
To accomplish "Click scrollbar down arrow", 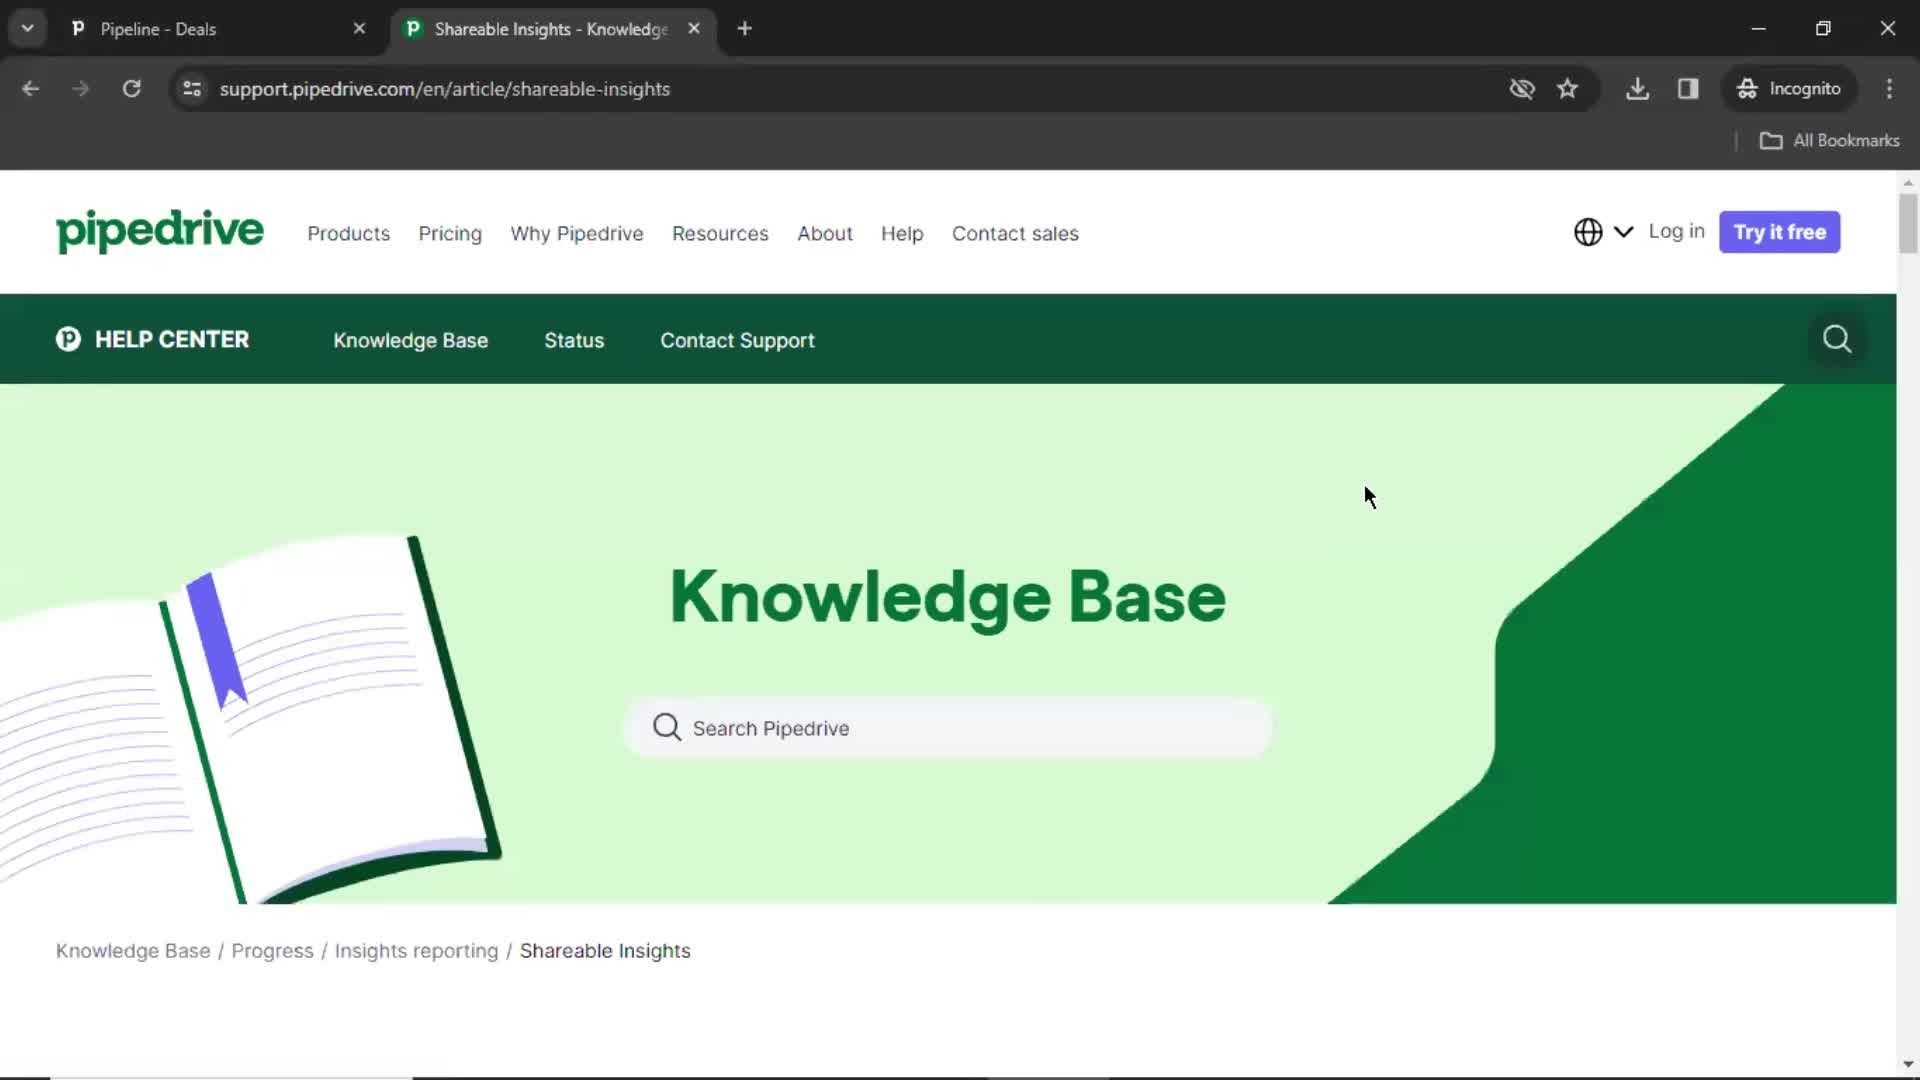I will [x=1908, y=1064].
